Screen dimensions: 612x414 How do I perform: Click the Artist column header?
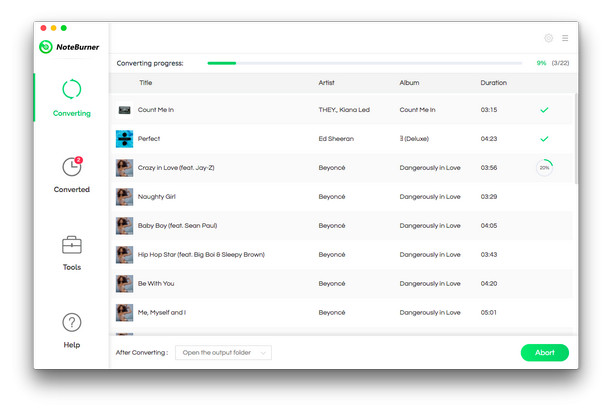326,83
